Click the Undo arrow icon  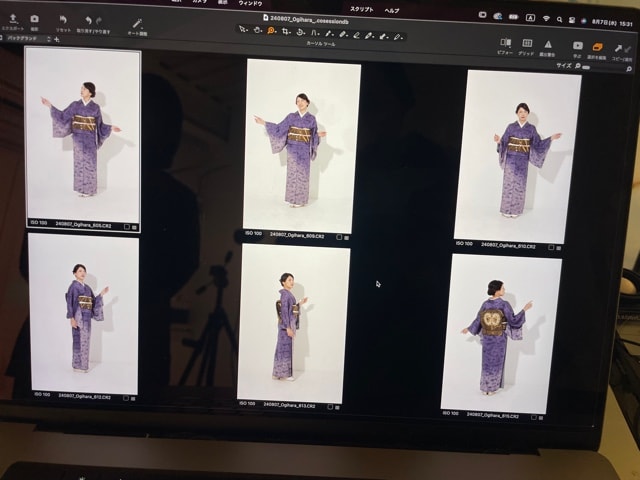pos(88,20)
